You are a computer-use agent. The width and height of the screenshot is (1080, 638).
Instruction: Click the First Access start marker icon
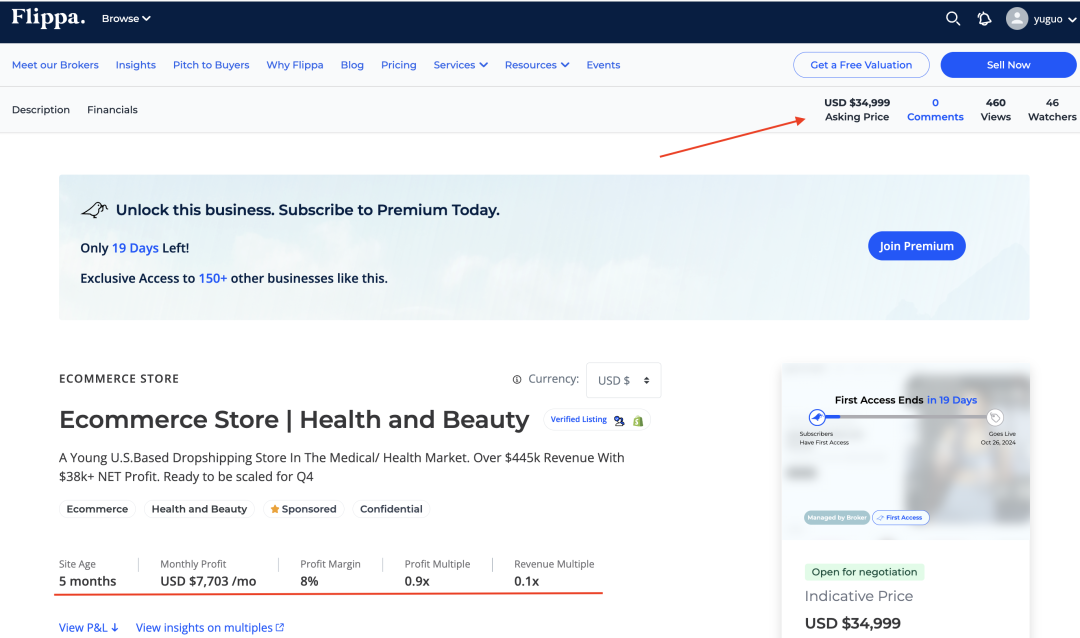coord(817,417)
